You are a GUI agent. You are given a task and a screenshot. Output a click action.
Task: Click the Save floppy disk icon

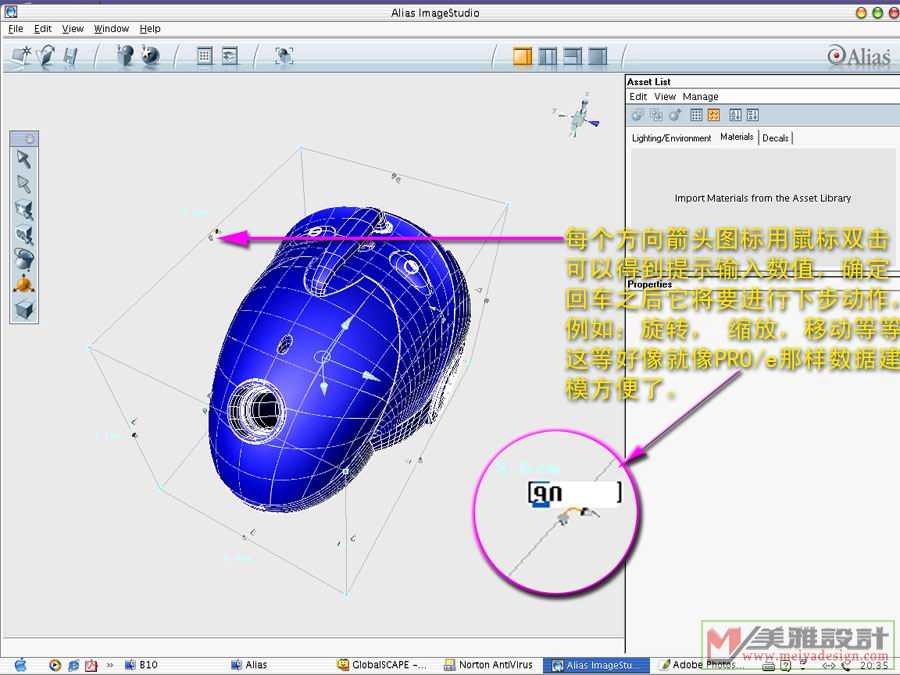[x=70, y=56]
